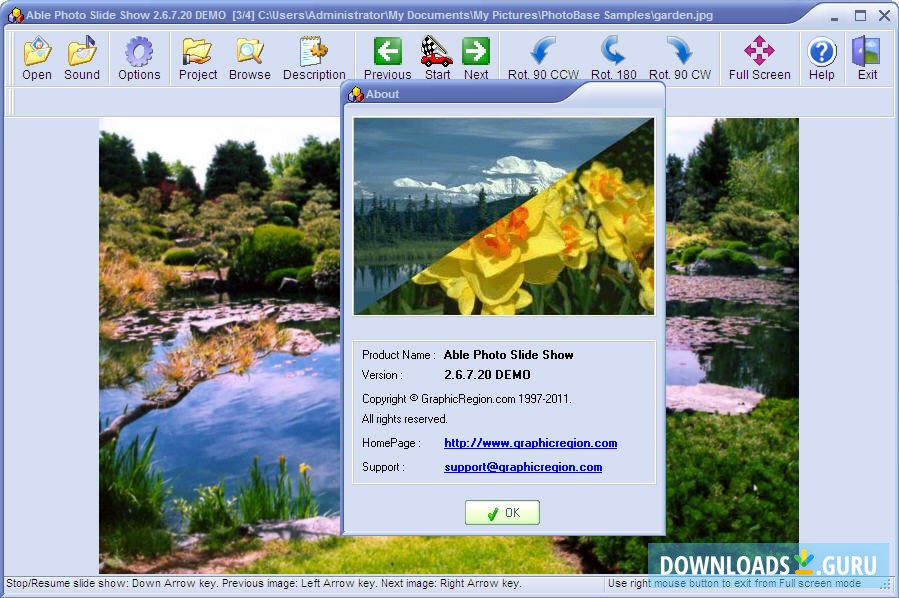Open the graphicregion.com homepage link

[x=530, y=443]
